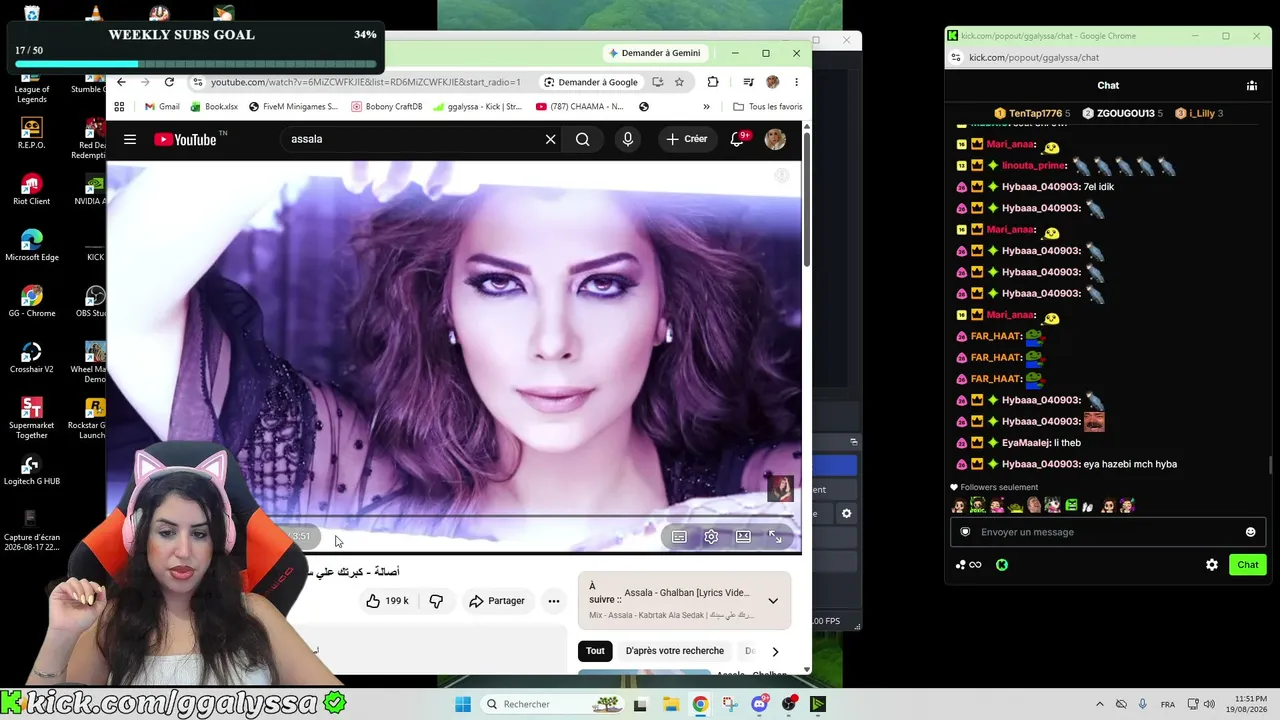Click the green Kick emote icon below message box
Viewport: 1280px width, 720px height.
point(1002,565)
